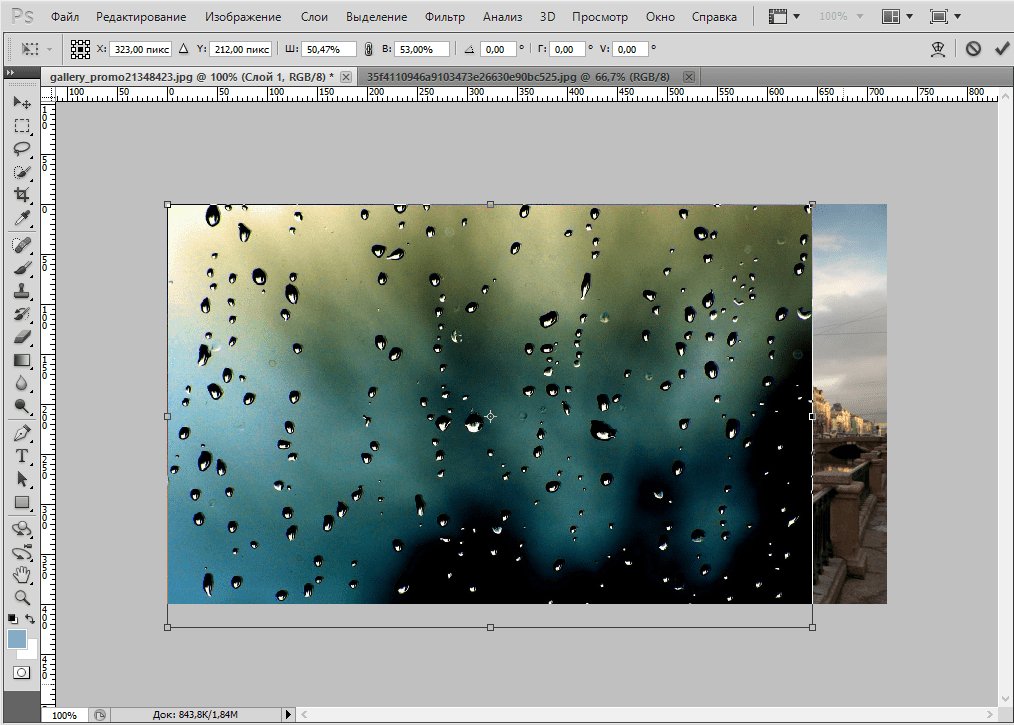The width and height of the screenshot is (1014, 725).
Task: Pick the Eyedropper tool
Action: pos(21,218)
